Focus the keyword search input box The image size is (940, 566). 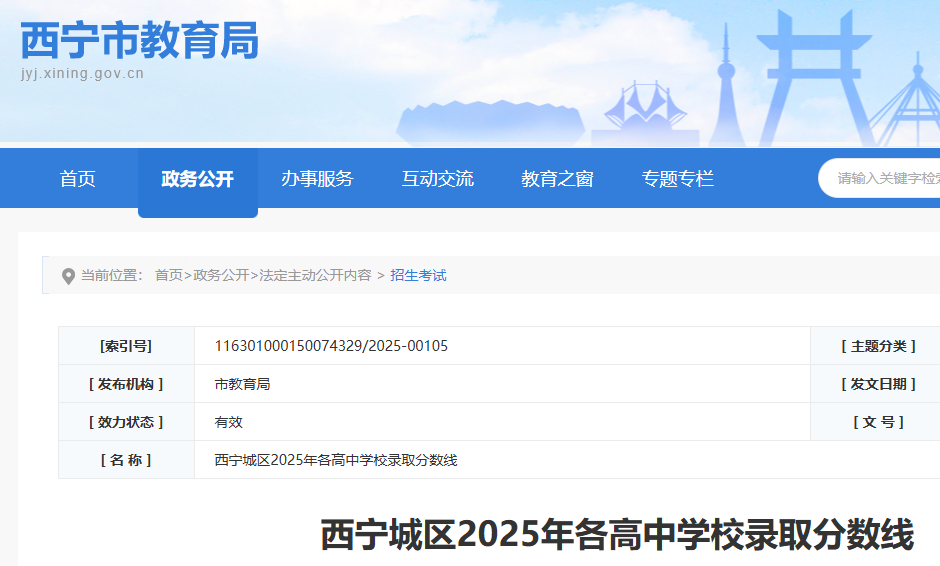[886, 179]
